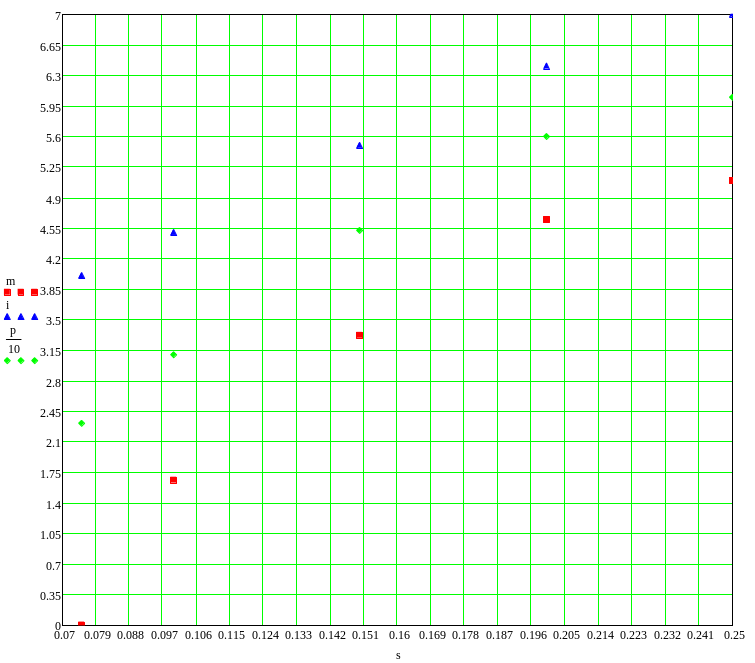Click the y-axis value 2.8
Screen dimensions: 755x663
(x=53, y=383)
